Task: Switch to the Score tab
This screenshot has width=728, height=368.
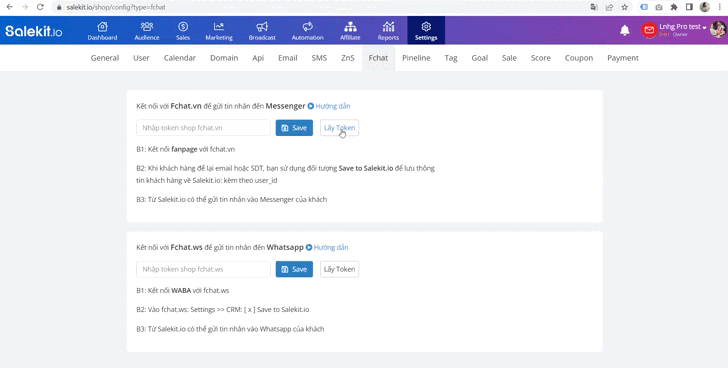Action: (x=541, y=58)
